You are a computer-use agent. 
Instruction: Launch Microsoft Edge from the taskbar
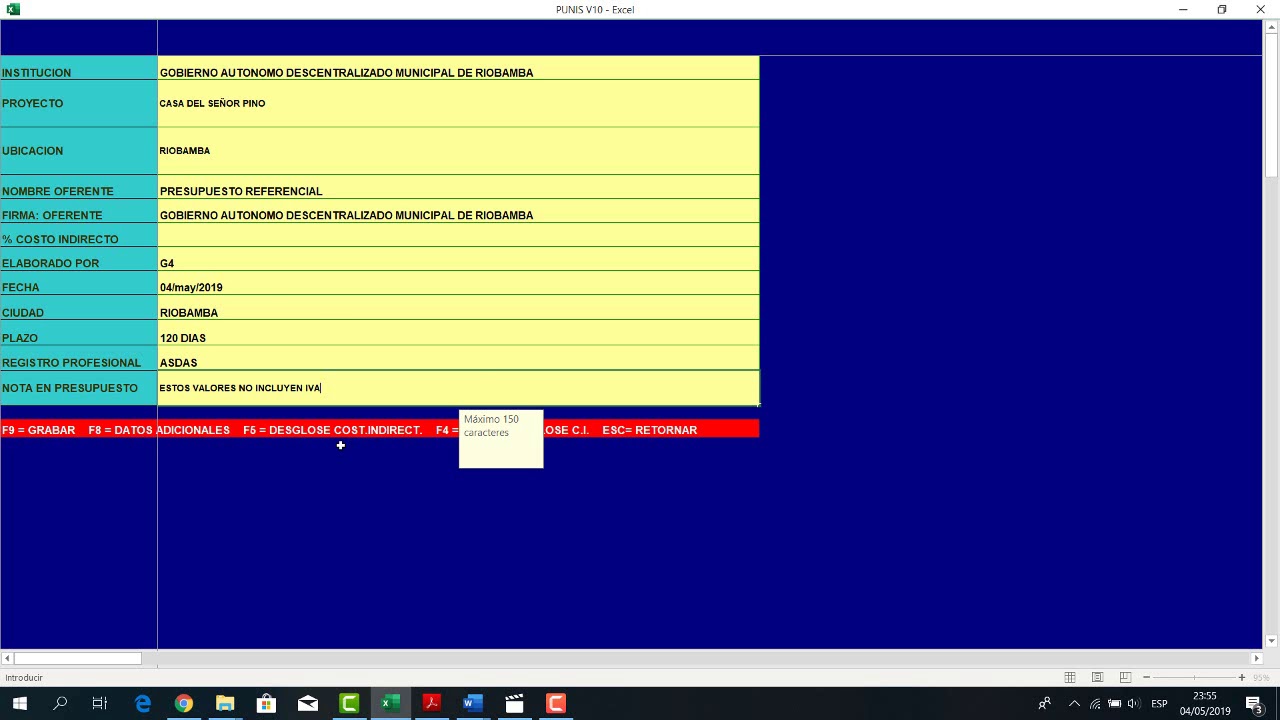pyautogui.click(x=143, y=703)
